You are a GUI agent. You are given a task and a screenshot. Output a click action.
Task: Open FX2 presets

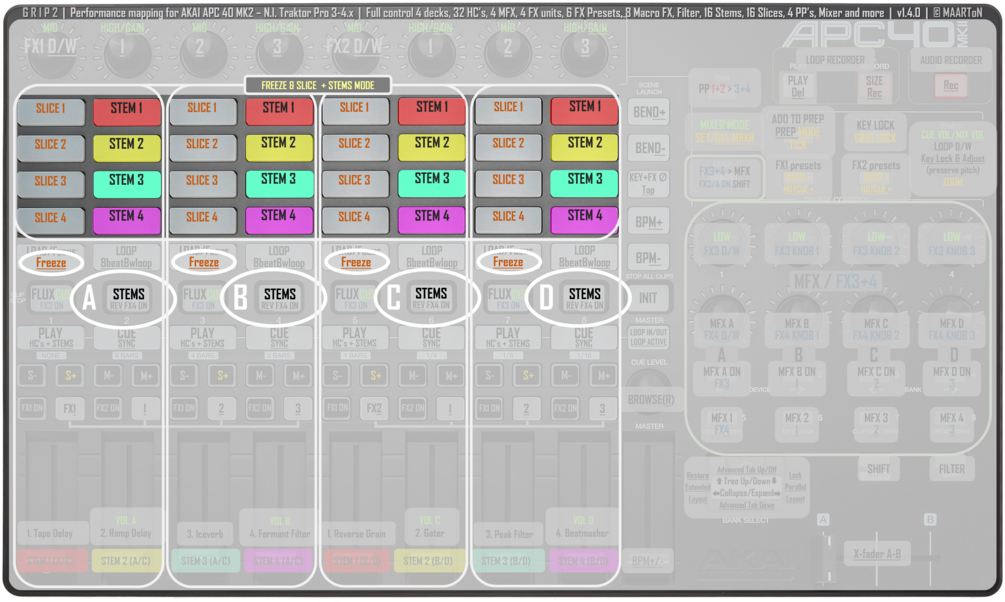click(876, 175)
